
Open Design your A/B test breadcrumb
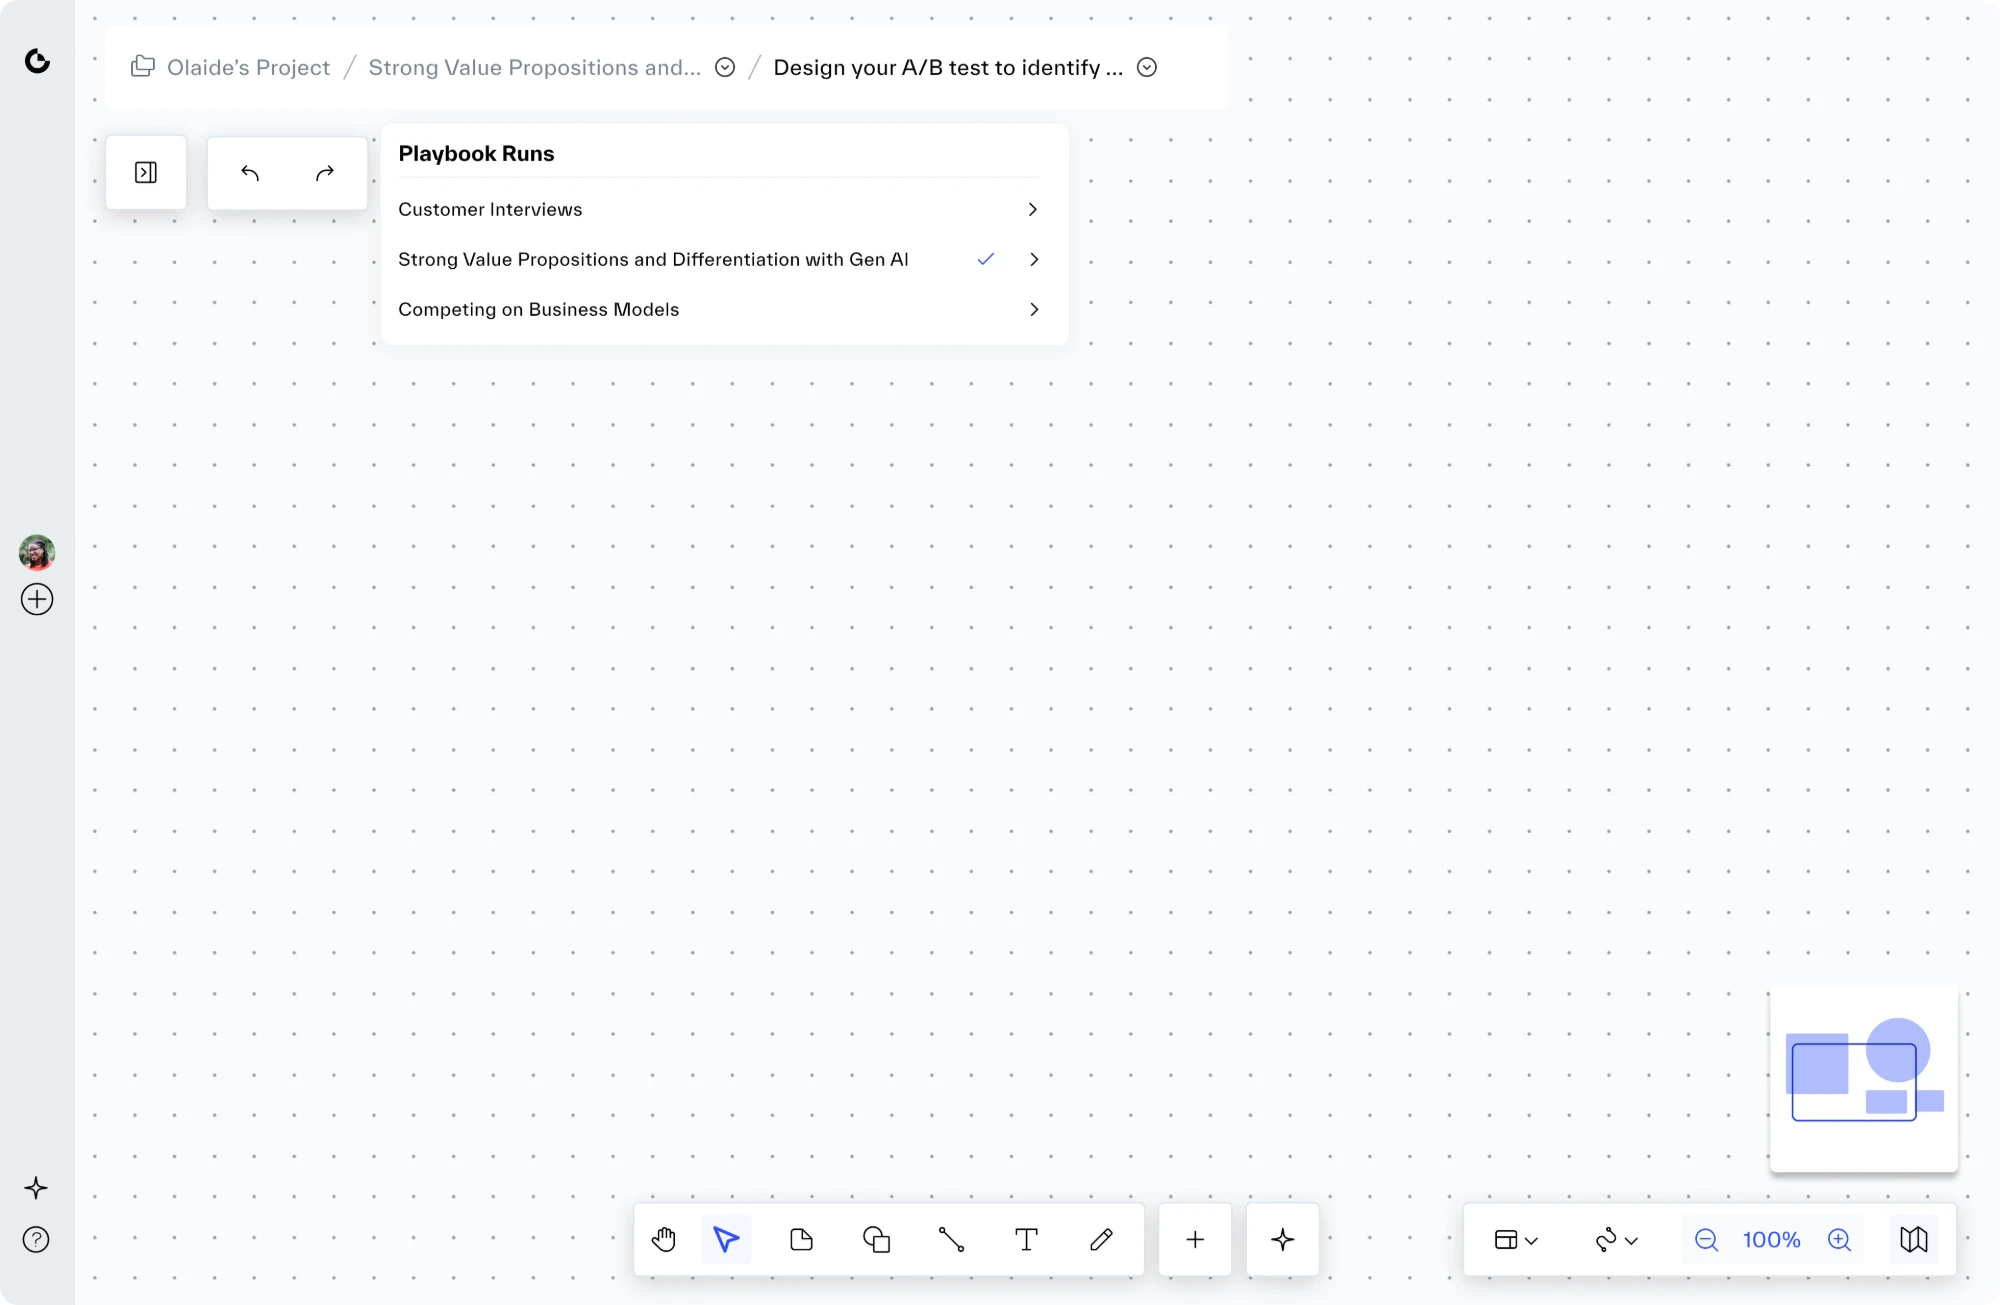click(948, 67)
